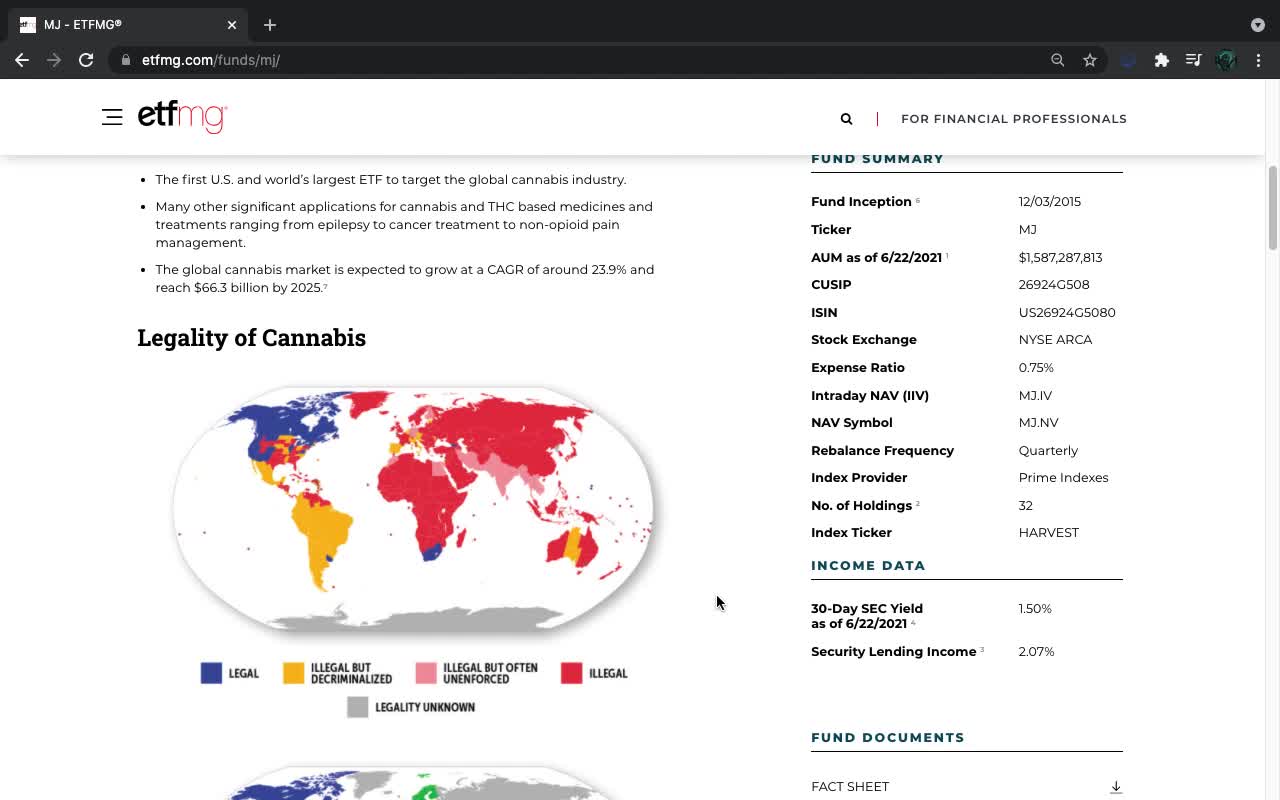The width and height of the screenshot is (1280, 800).
Task: Click the browser forward arrow
Action: pos(54,60)
